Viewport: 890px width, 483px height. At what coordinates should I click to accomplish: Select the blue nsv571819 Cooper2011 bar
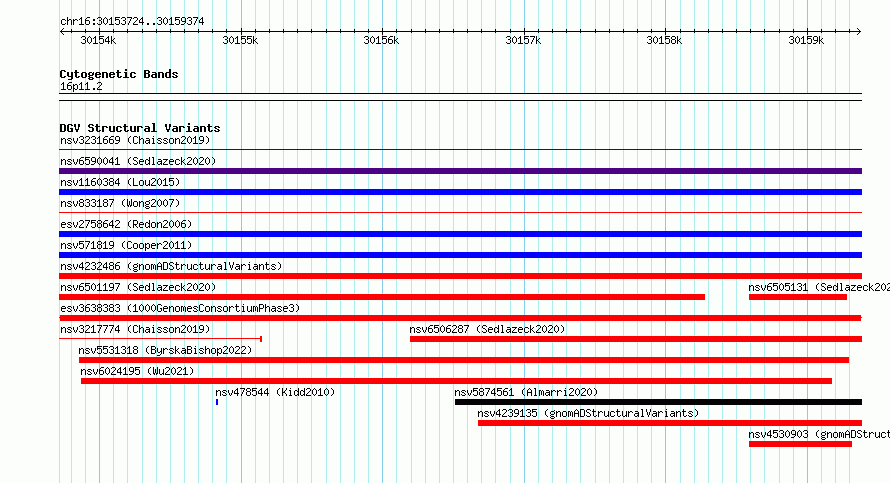pos(460,255)
